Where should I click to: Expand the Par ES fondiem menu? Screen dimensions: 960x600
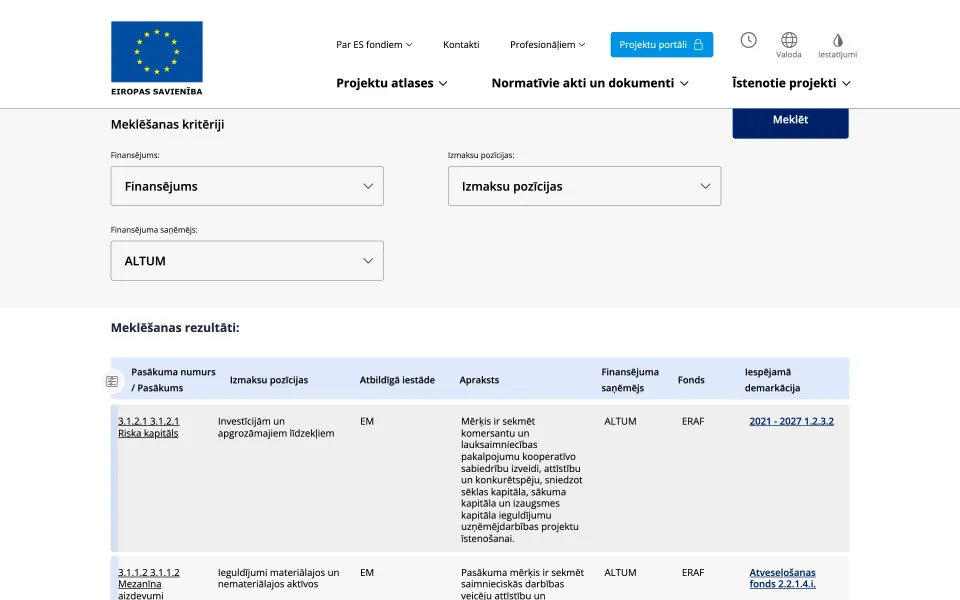click(x=374, y=45)
